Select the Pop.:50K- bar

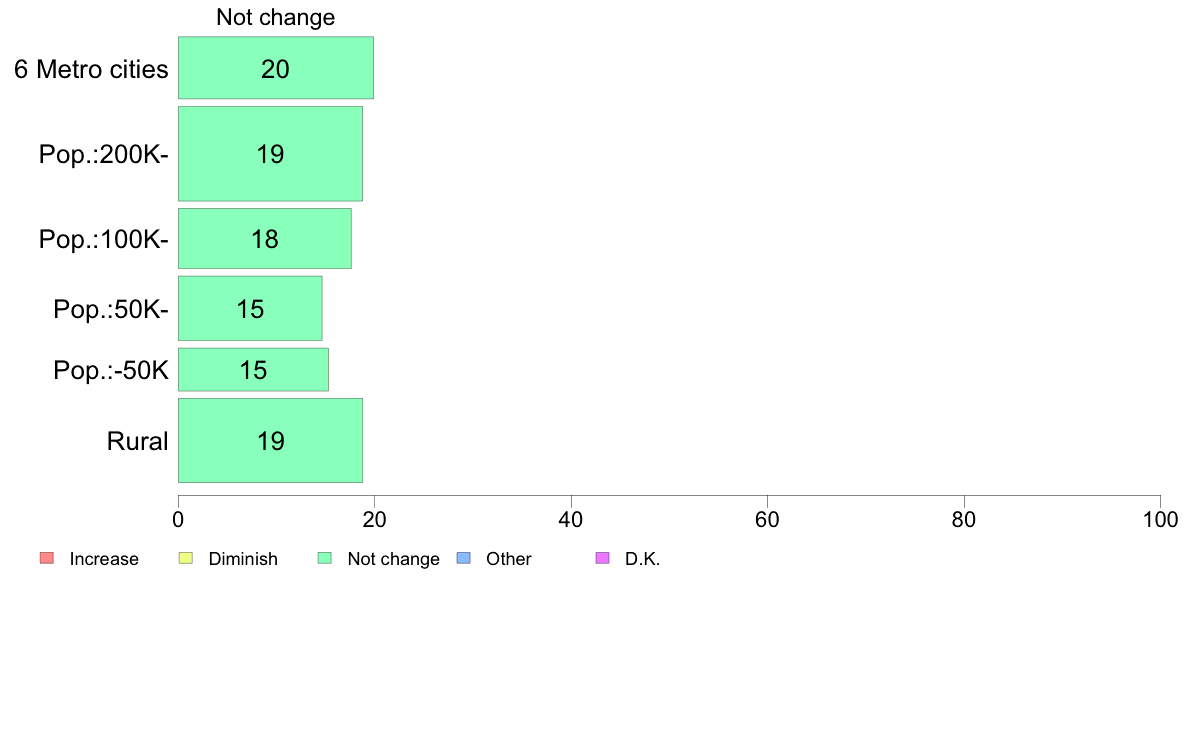(250, 309)
